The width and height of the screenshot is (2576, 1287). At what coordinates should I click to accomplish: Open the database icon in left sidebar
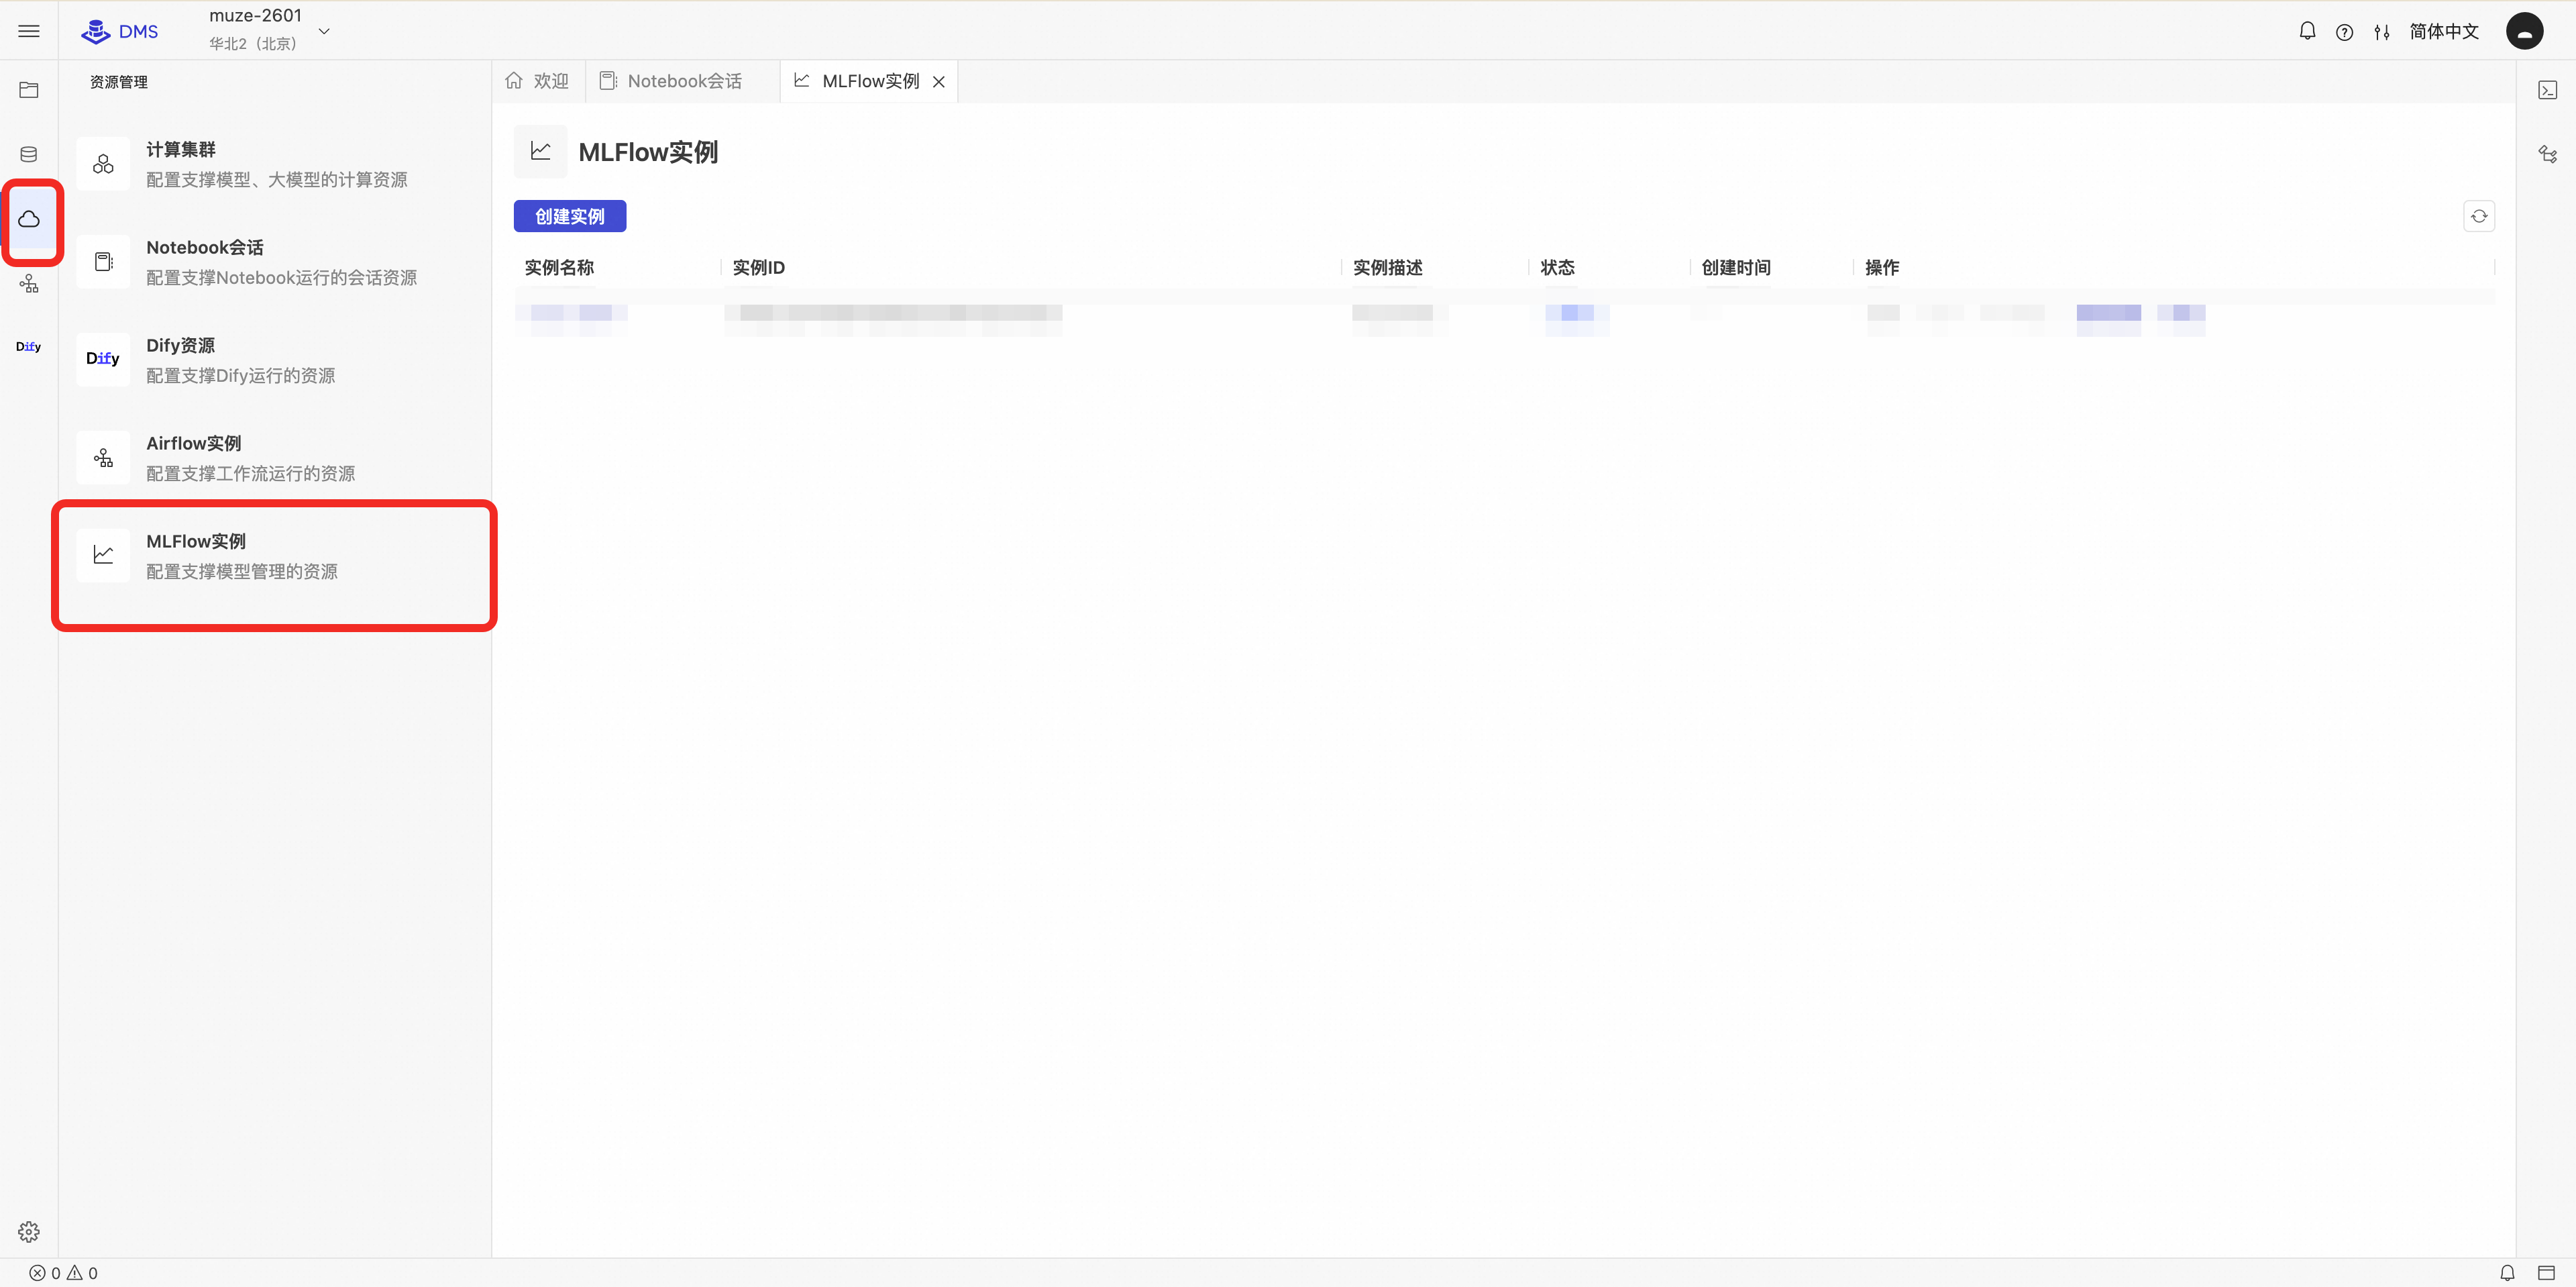click(29, 154)
